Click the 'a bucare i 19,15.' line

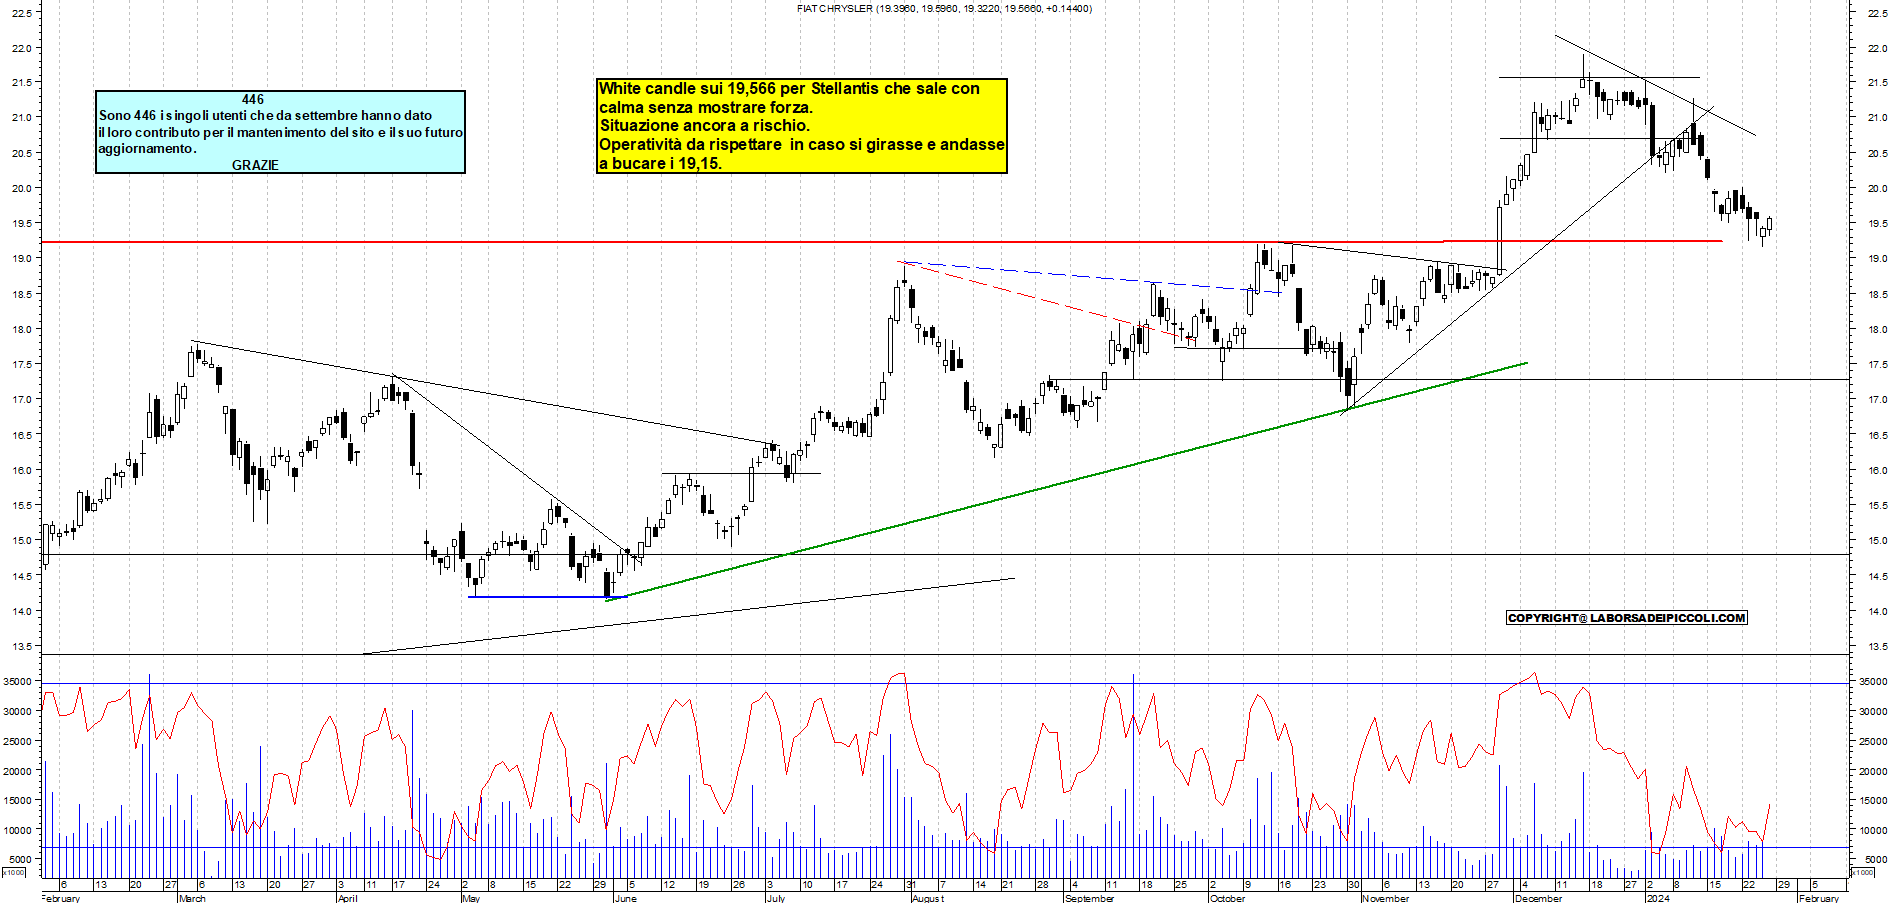659,163
